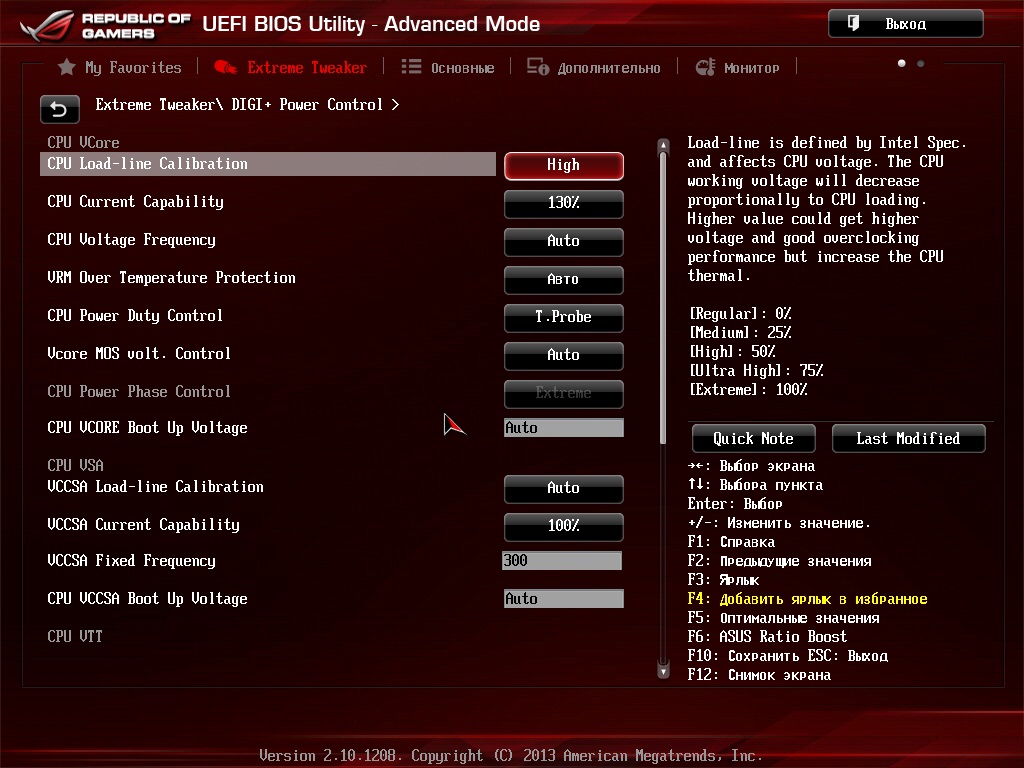Open Vcore MOS volt. Control dropdown
The width and height of the screenshot is (1024, 768).
point(564,355)
